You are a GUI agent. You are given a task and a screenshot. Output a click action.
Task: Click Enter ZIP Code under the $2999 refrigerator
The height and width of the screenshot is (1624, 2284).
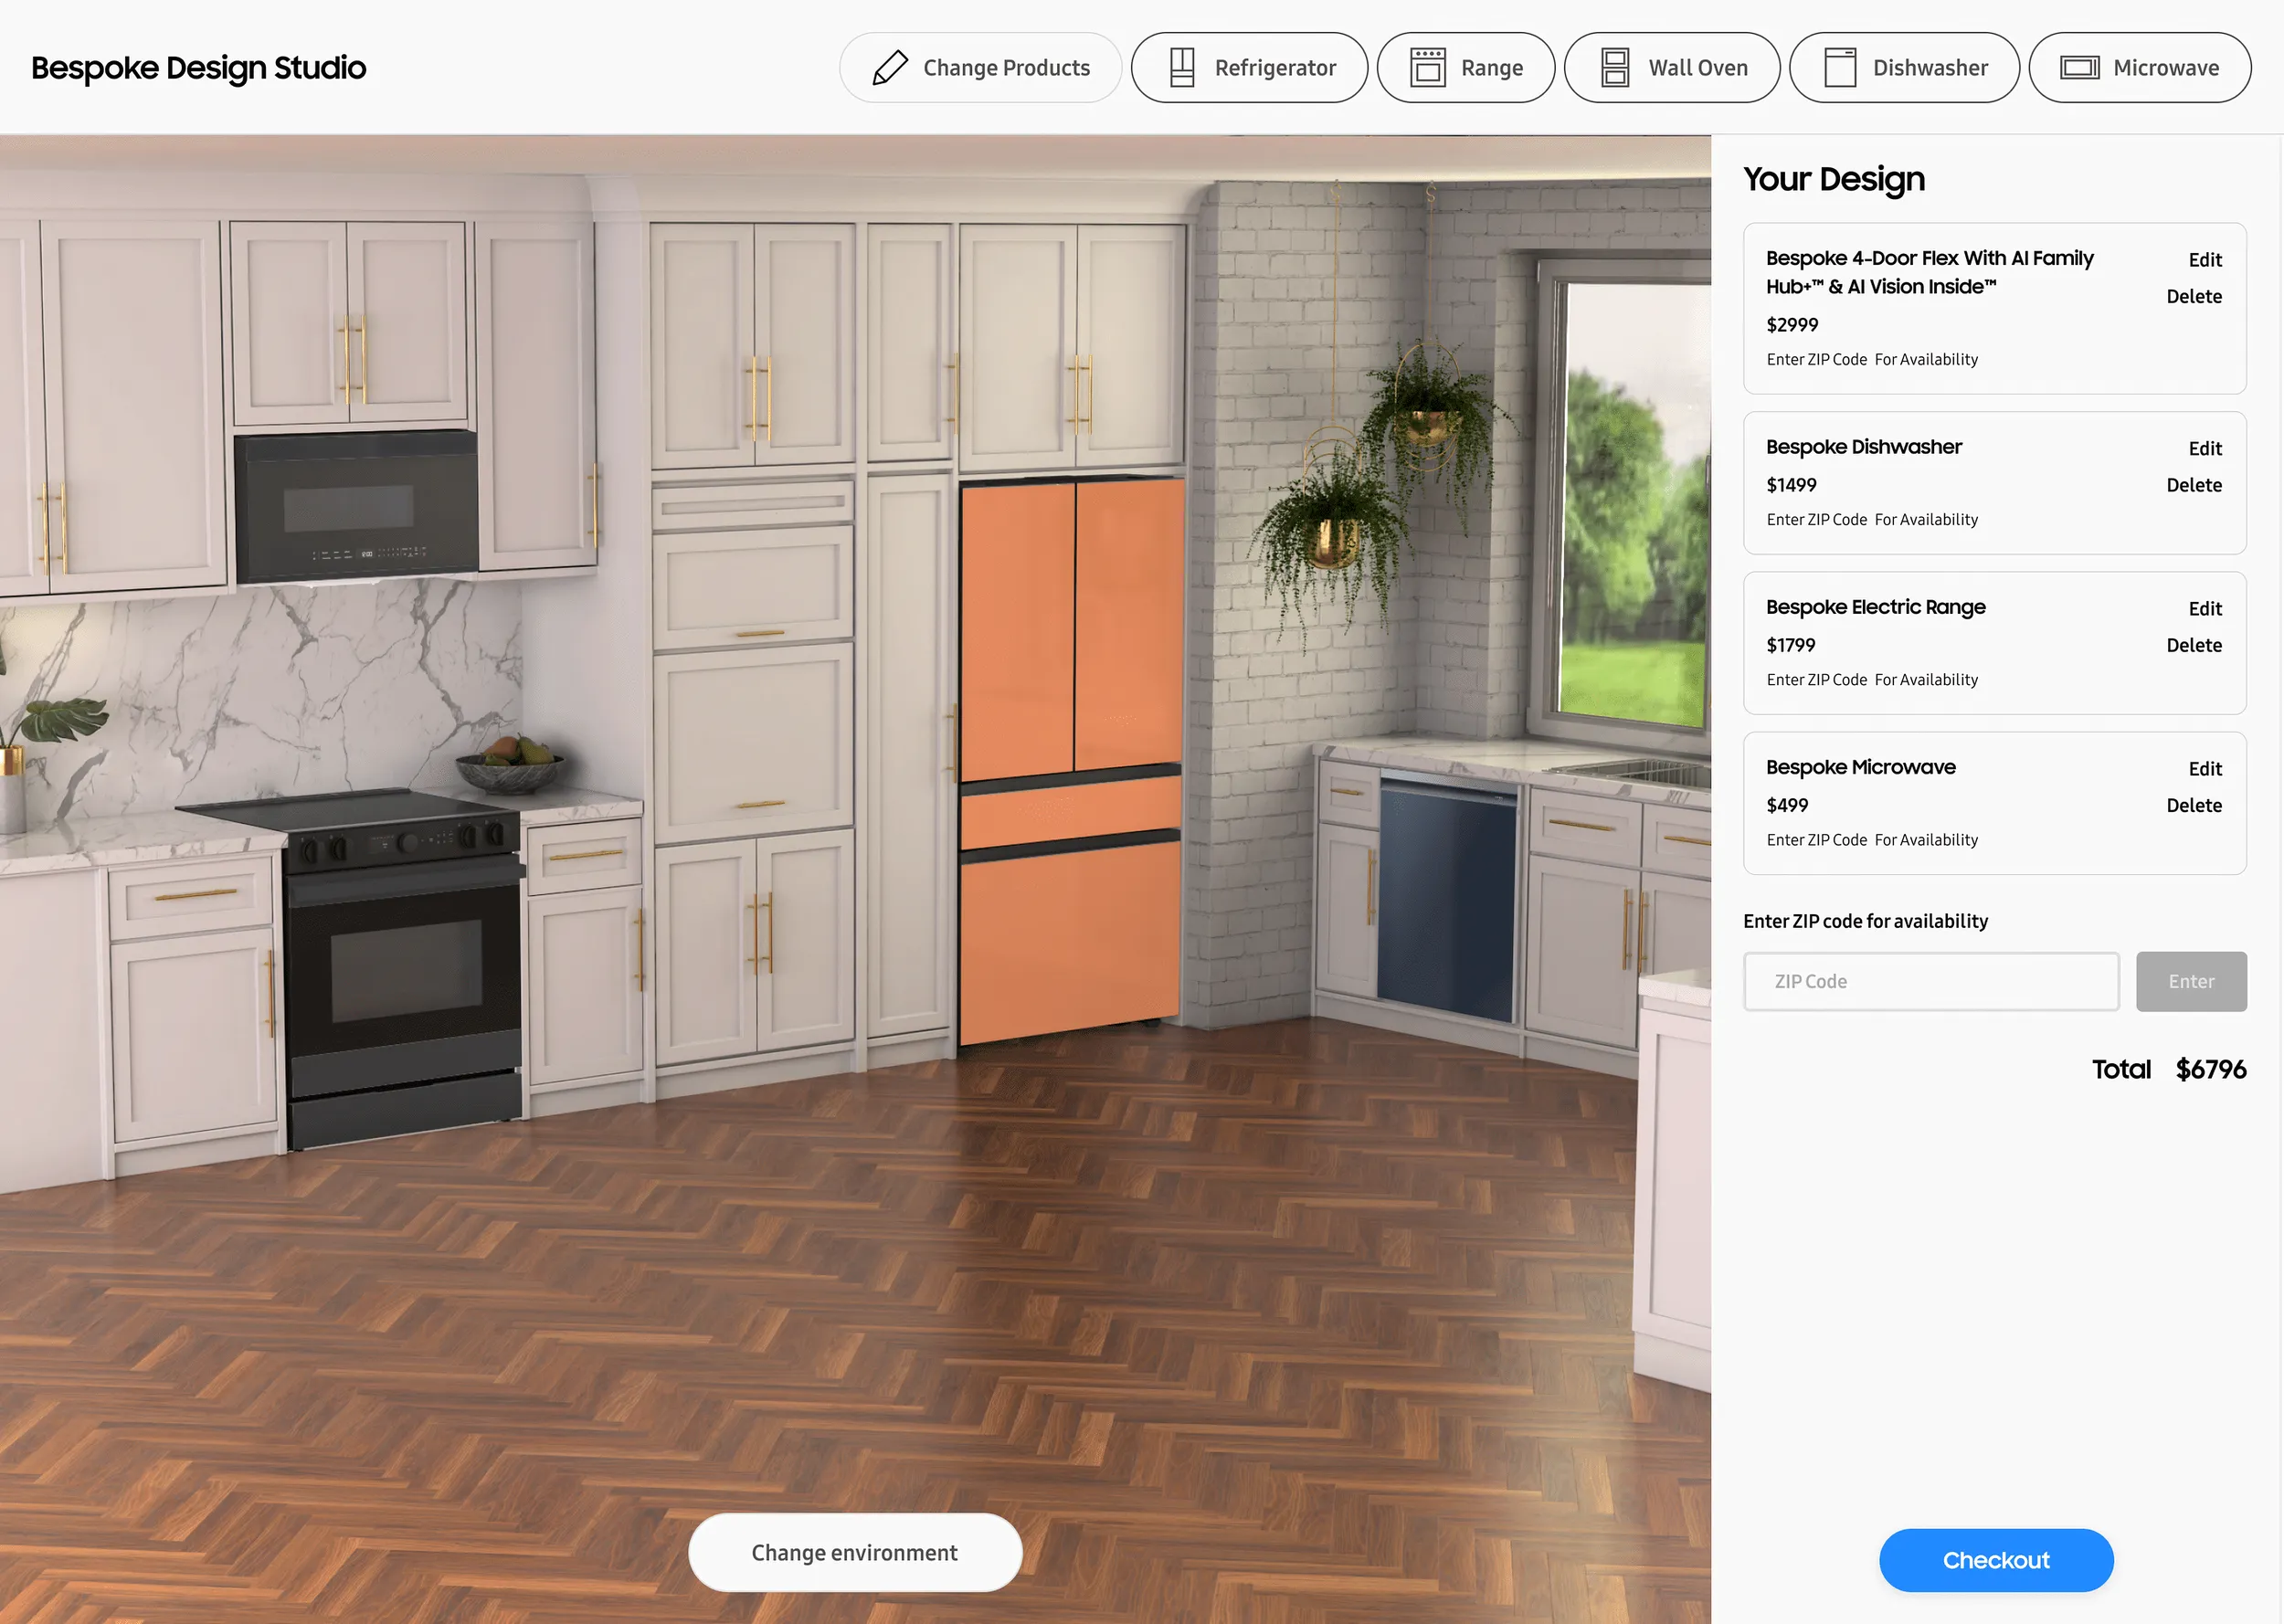[1816, 360]
